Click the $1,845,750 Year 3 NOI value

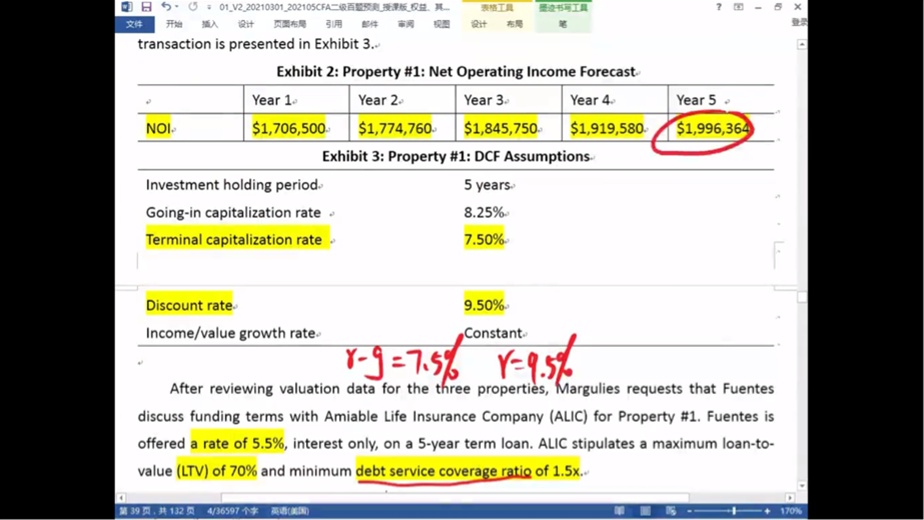coord(500,129)
